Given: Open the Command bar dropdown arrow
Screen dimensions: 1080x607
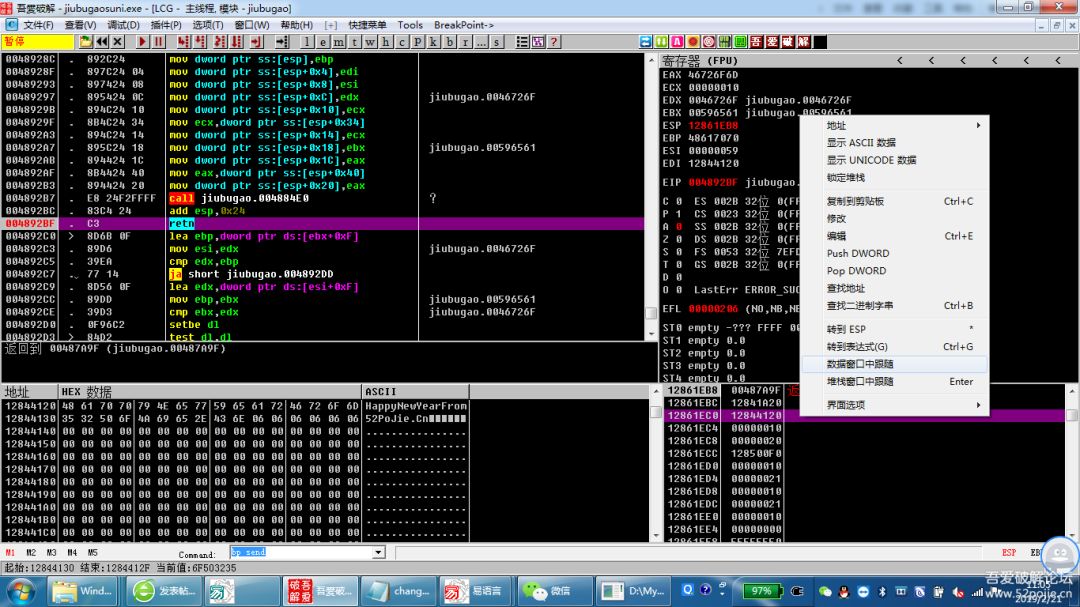Looking at the screenshot, I should [378, 552].
